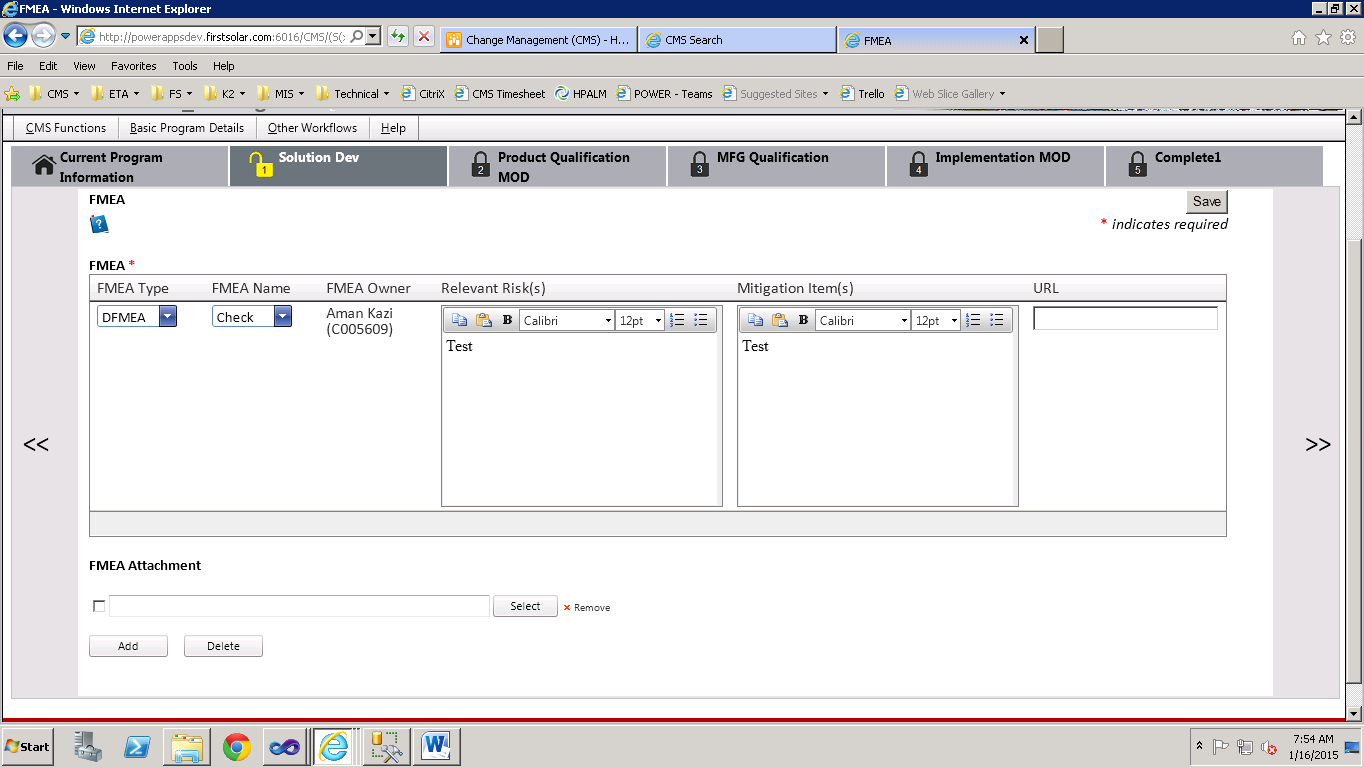1364x768 pixels.
Task: Click into the URL input field
Action: point(1125,318)
